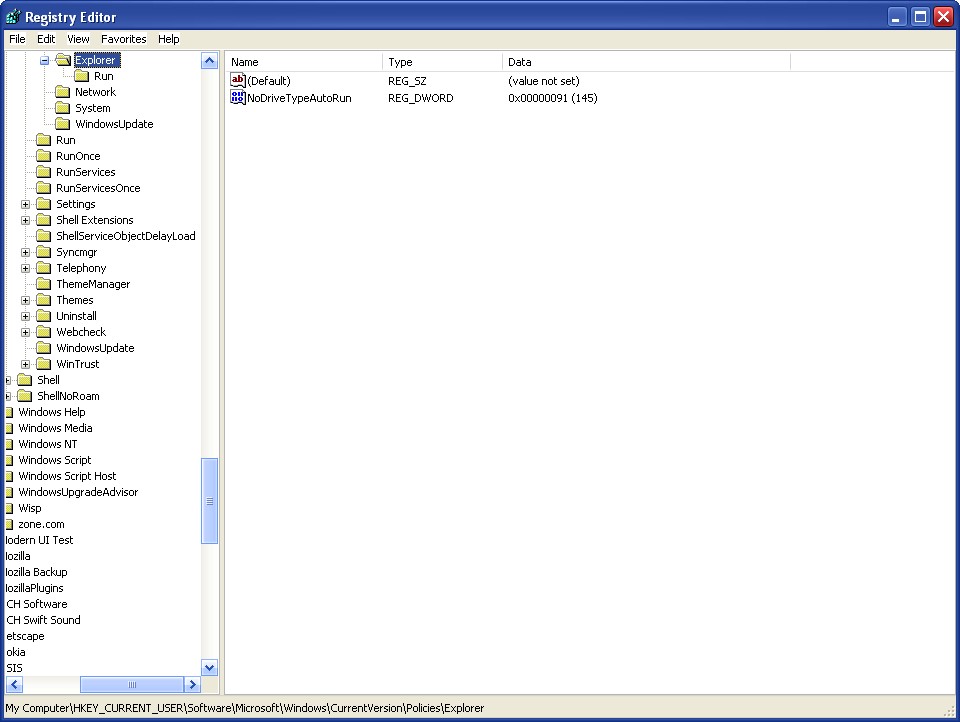Select the WindowsUpdate folder icon under Policies
The width and height of the screenshot is (960, 722).
[x=62, y=124]
